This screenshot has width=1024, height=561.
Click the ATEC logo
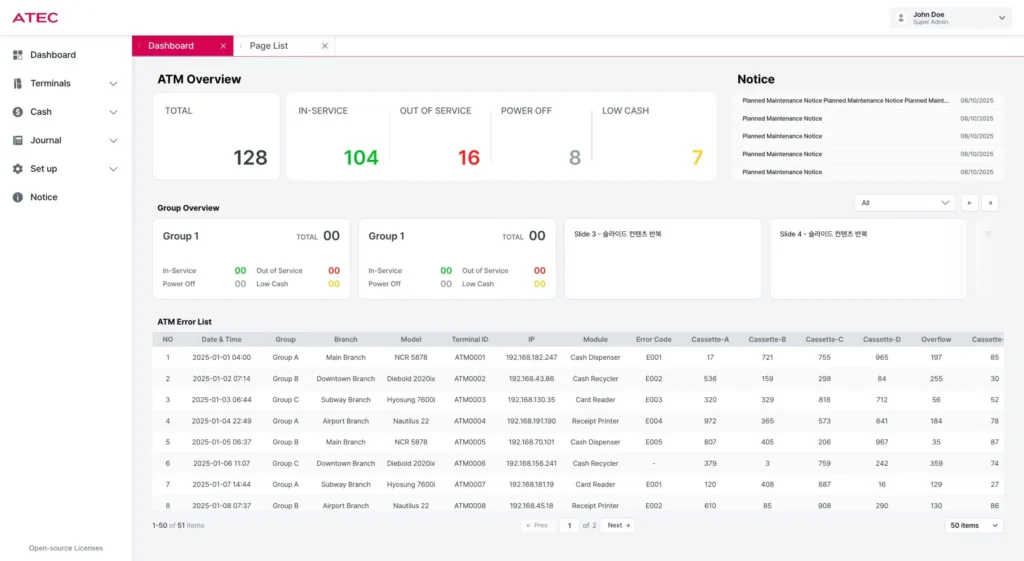pyautogui.click(x=35, y=18)
